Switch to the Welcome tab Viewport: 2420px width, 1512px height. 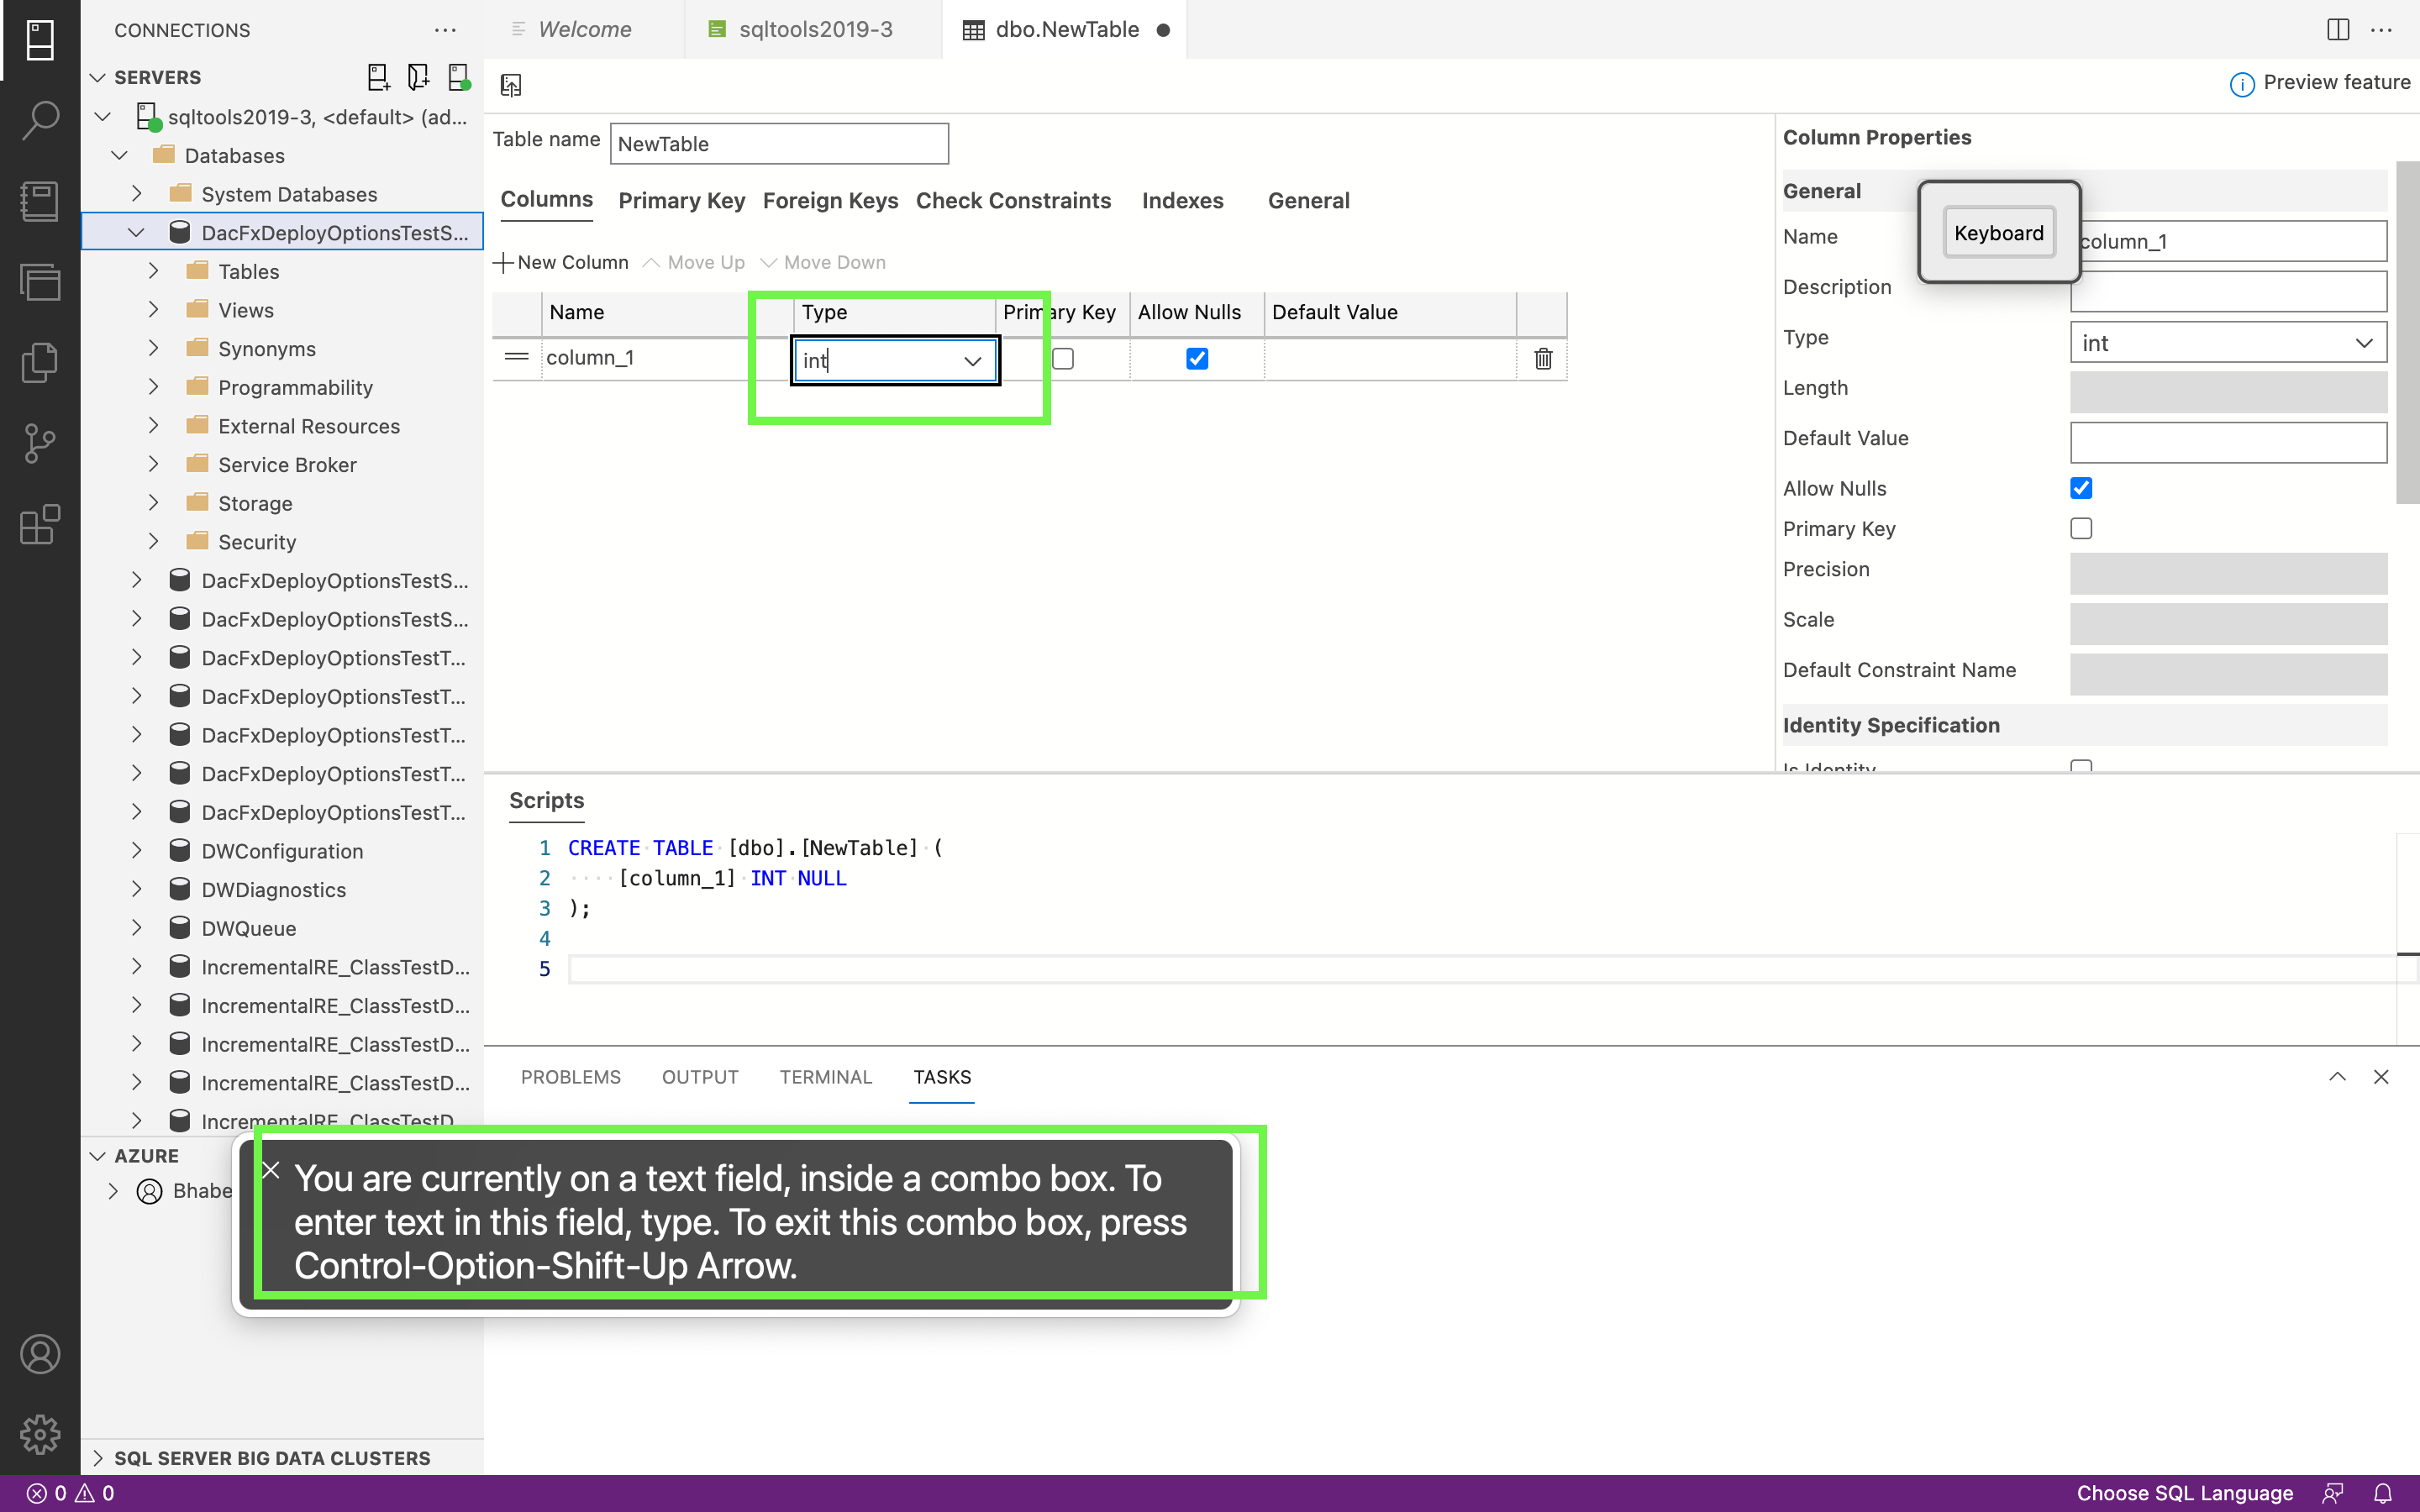pos(584,29)
